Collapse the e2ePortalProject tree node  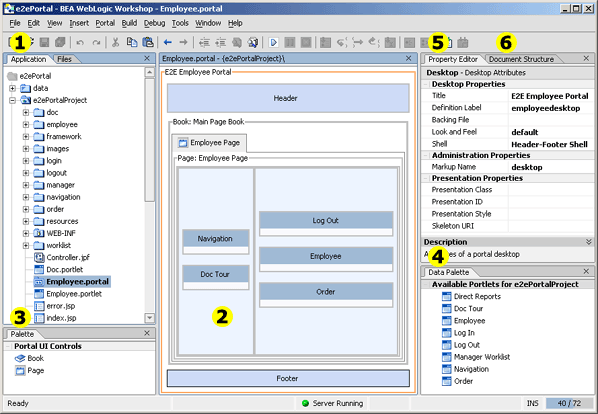[x=13, y=101]
